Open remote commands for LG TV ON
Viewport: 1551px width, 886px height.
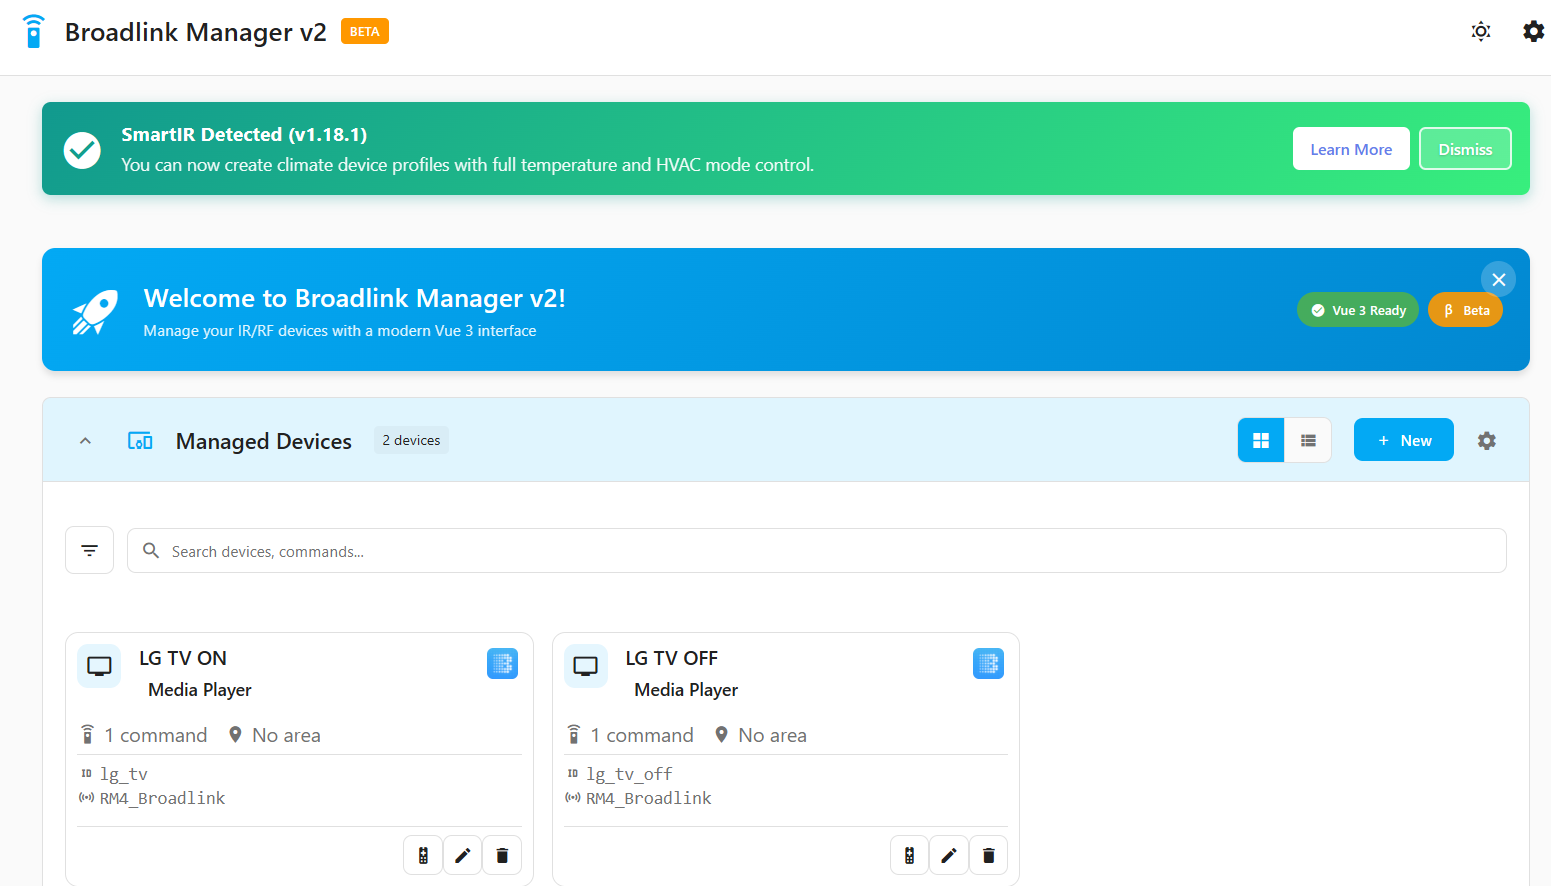click(423, 855)
